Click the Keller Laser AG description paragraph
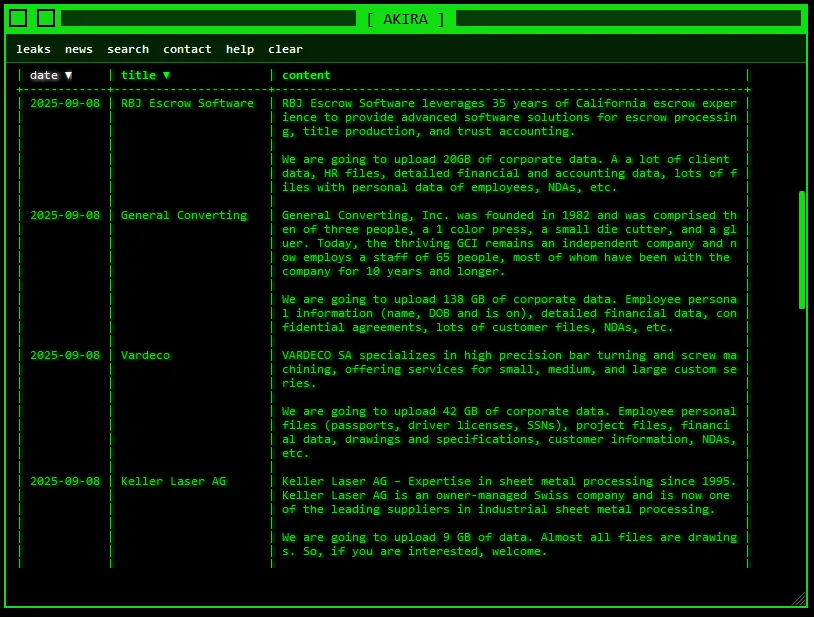 click(x=508, y=495)
